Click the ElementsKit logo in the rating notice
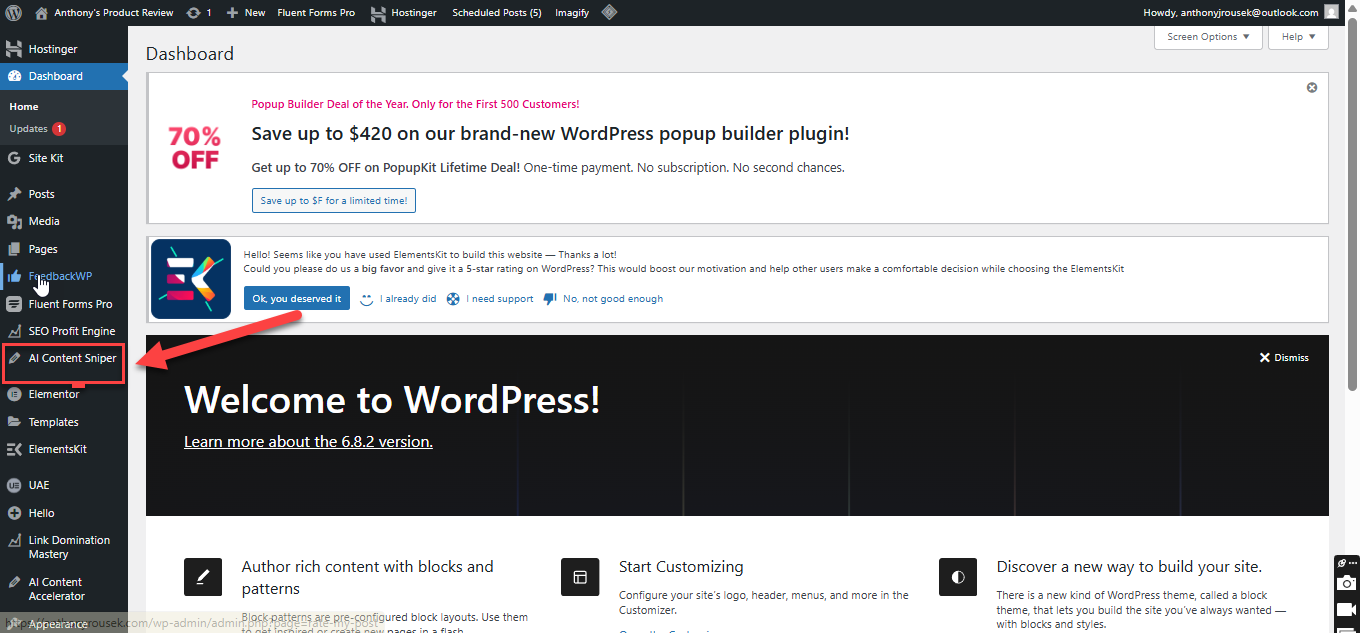This screenshot has width=1360, height=633. pos(191,279)
